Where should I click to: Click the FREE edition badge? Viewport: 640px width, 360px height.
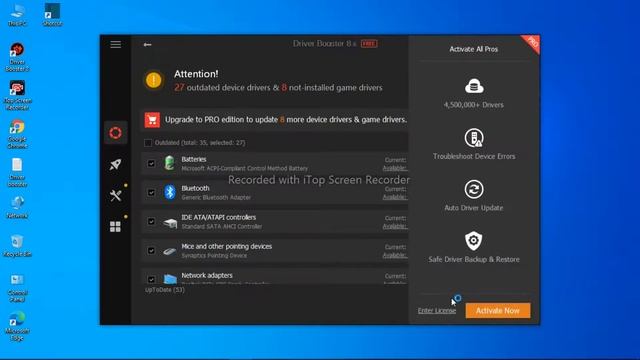pyautogui.click(x=369, y=44)
